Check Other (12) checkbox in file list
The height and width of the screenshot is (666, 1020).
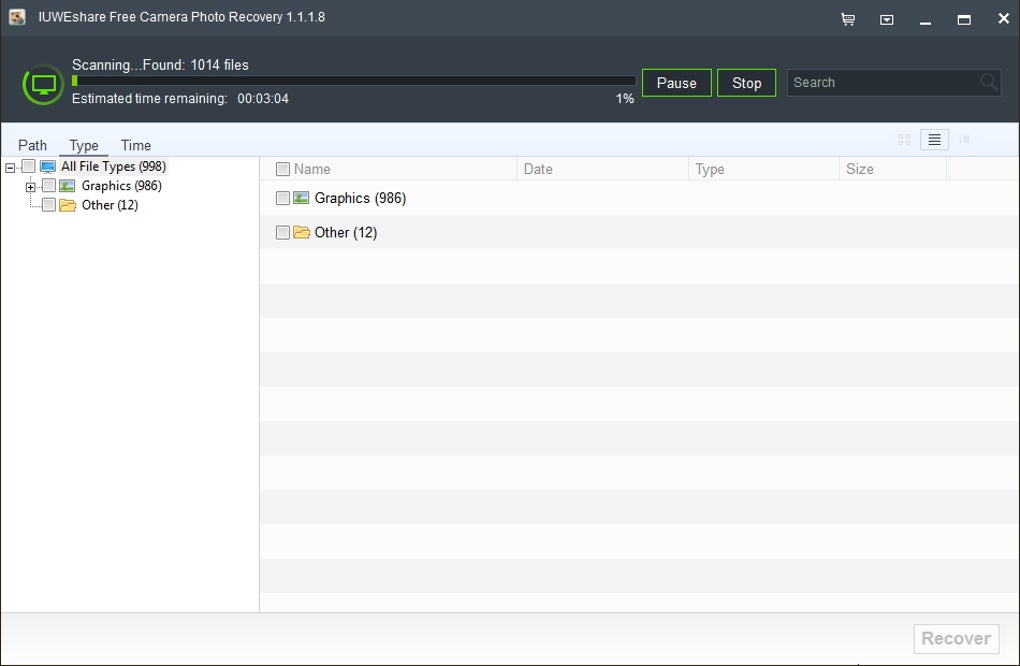[x=283, y=233]
